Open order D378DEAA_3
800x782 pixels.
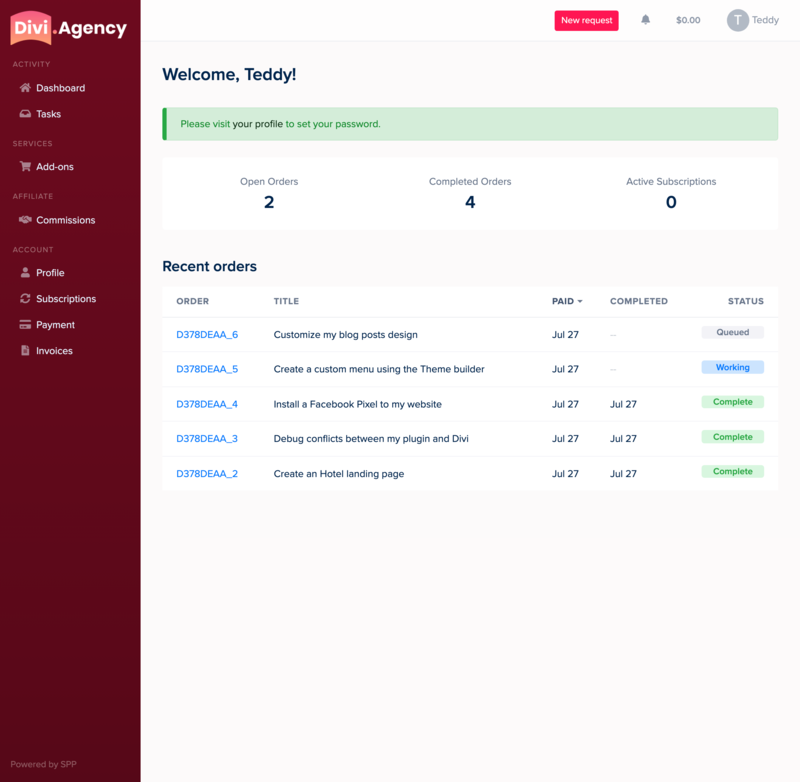tap(207, 439)
